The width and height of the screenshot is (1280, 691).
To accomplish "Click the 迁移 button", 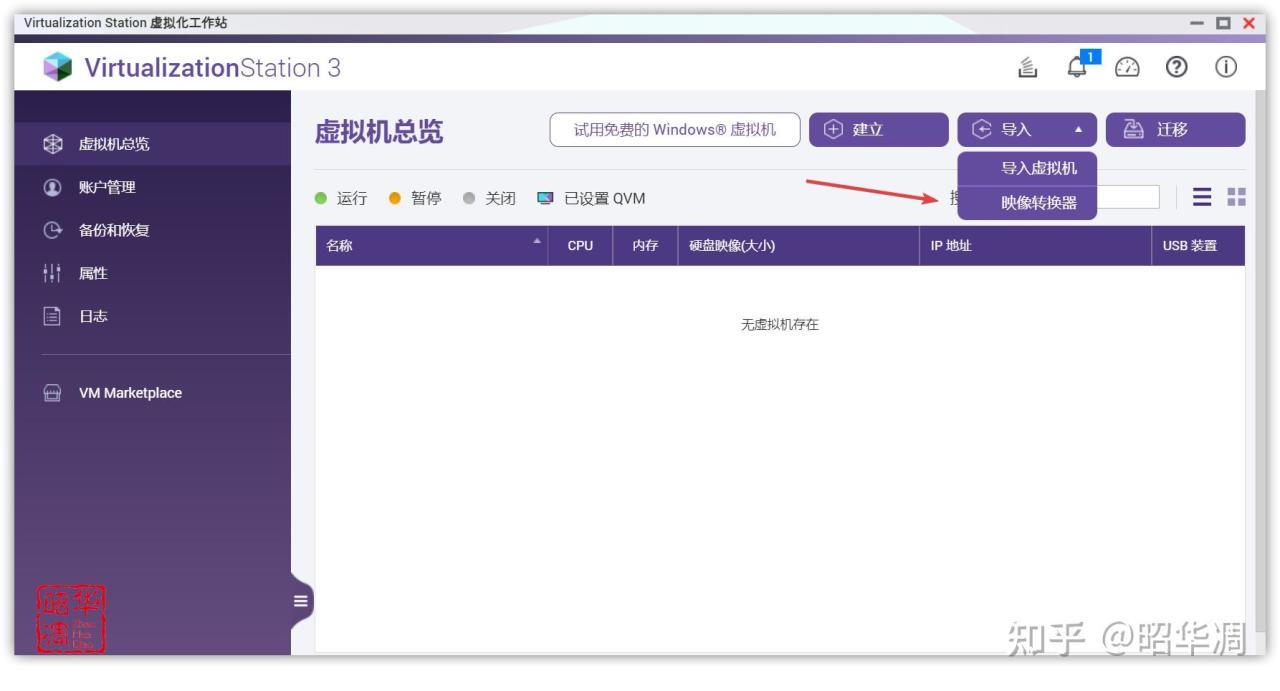I will (x=1175, y=130).
